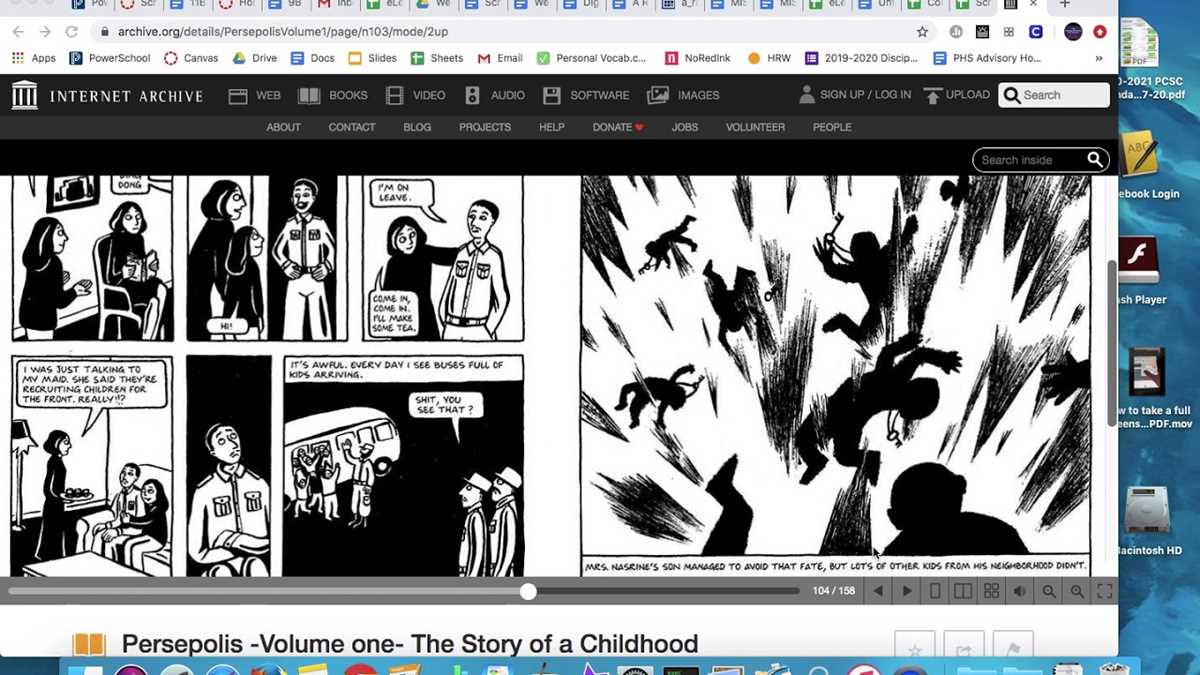Image resolution: width=1200 pixels, height=675 pixels.
Task: Open the WEB media section
Action: [254, 95]
